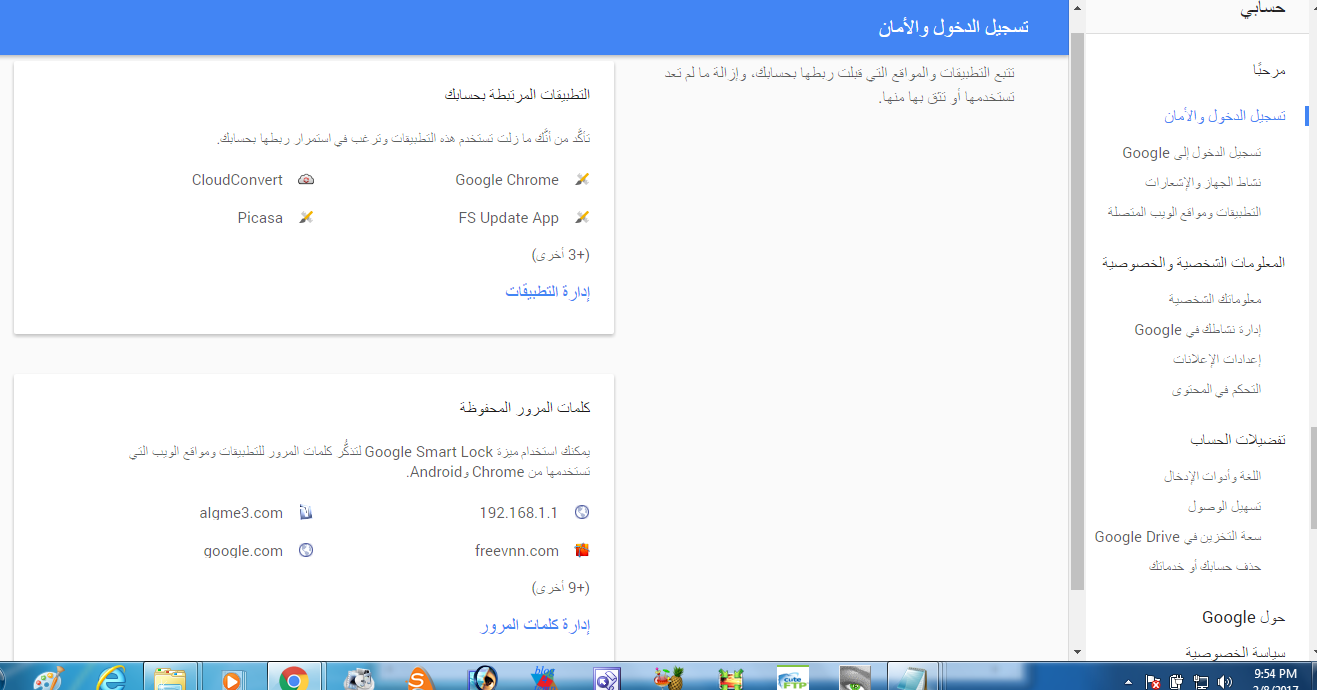Switch to Google Chrome taskbar button
The image size is (1317, 690).
pos(293,678)
